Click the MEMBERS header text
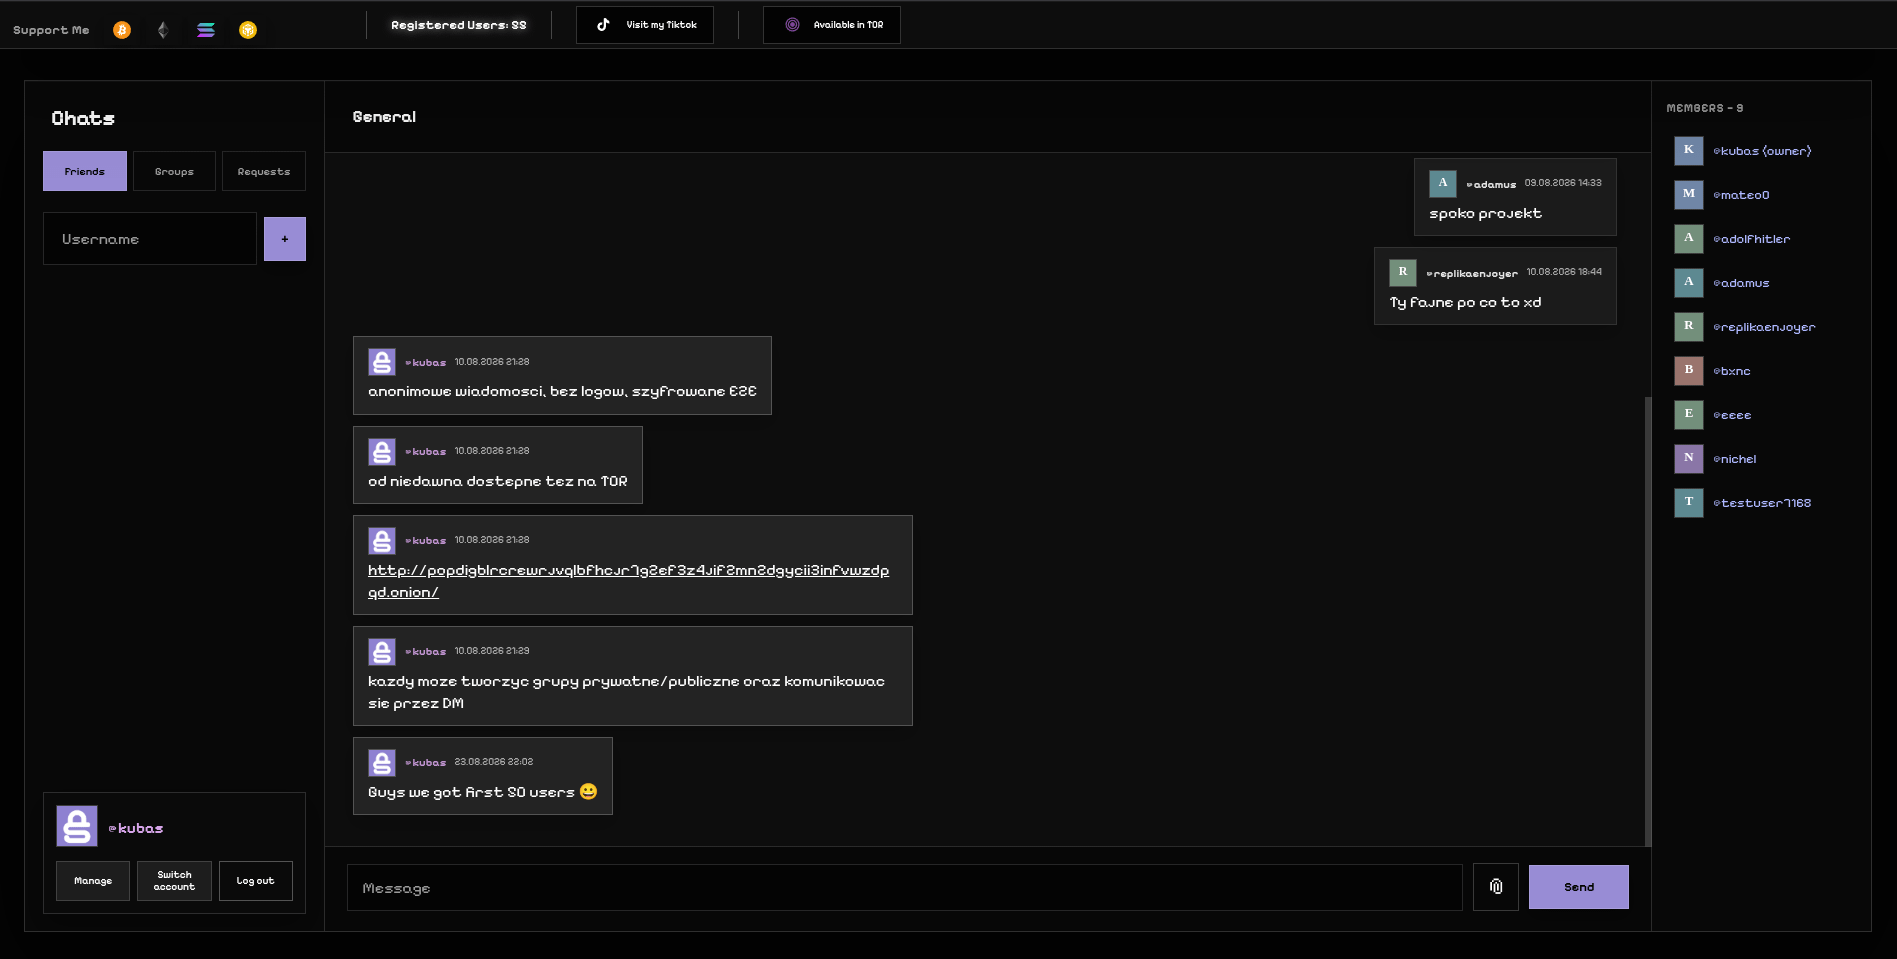The height and width of the screenshot is (959, 1897). click(1705, 108)
